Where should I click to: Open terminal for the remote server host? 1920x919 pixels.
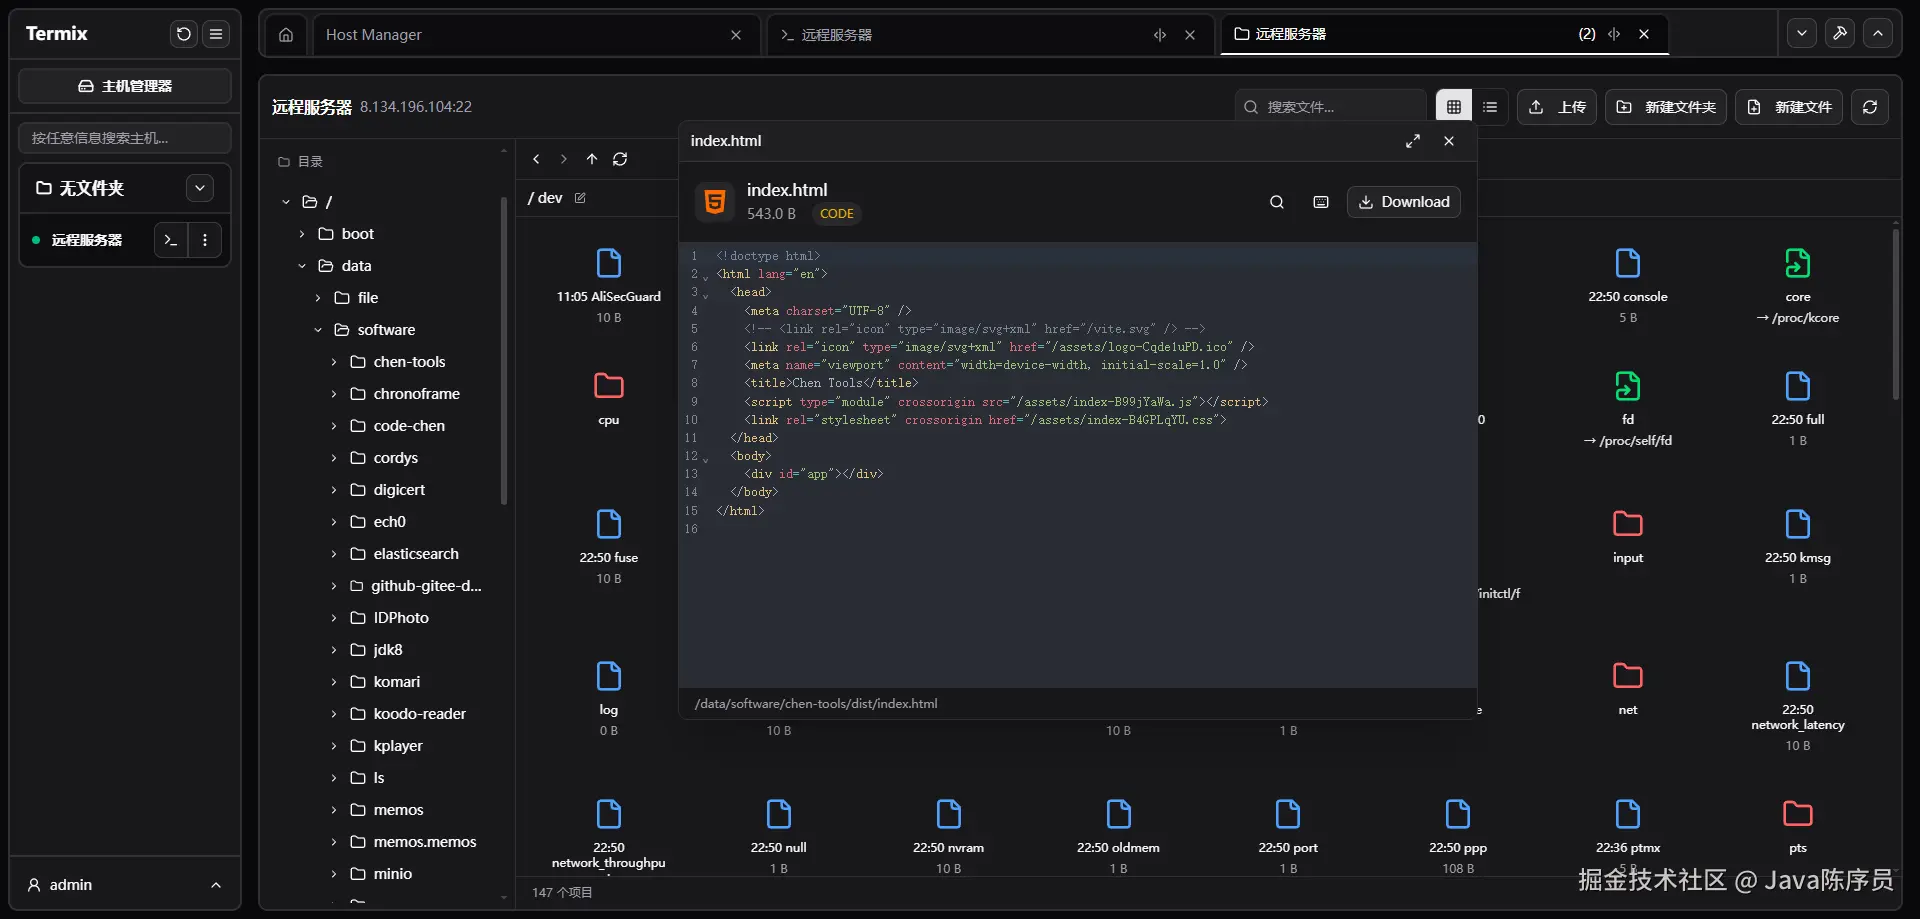pyautogui.click(x=171, y=240)
